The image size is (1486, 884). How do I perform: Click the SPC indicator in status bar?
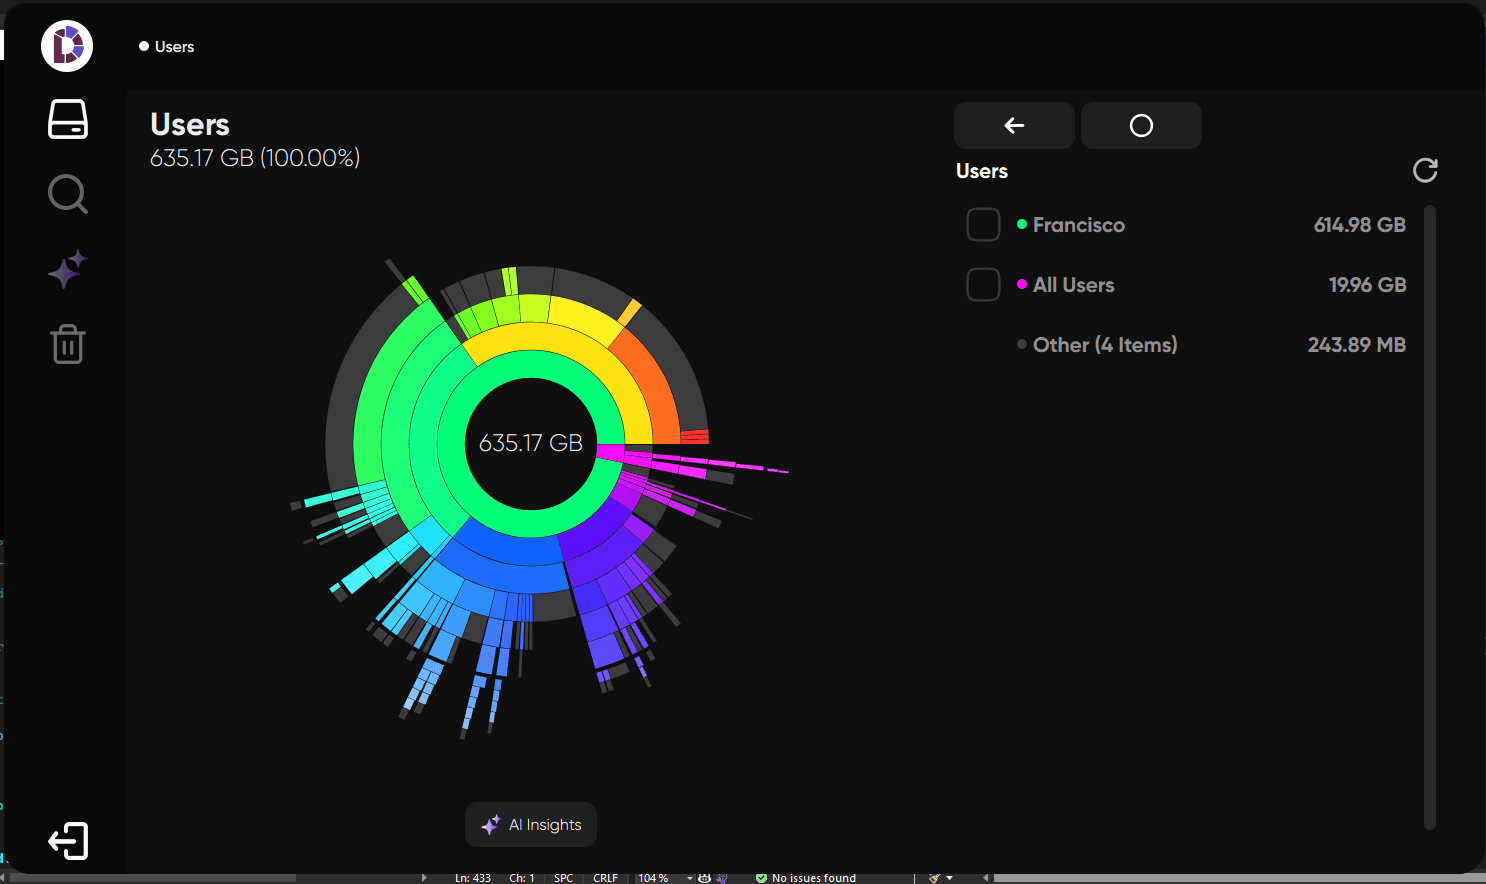coord(563,878)
